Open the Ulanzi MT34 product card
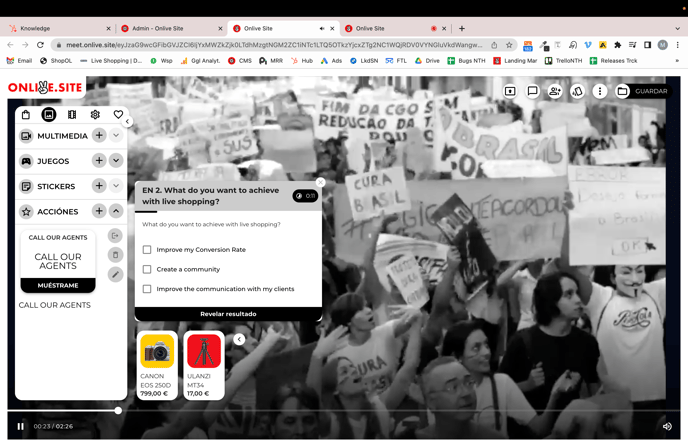Viewport: 688px width, 447px height. [x=204, y=365]
